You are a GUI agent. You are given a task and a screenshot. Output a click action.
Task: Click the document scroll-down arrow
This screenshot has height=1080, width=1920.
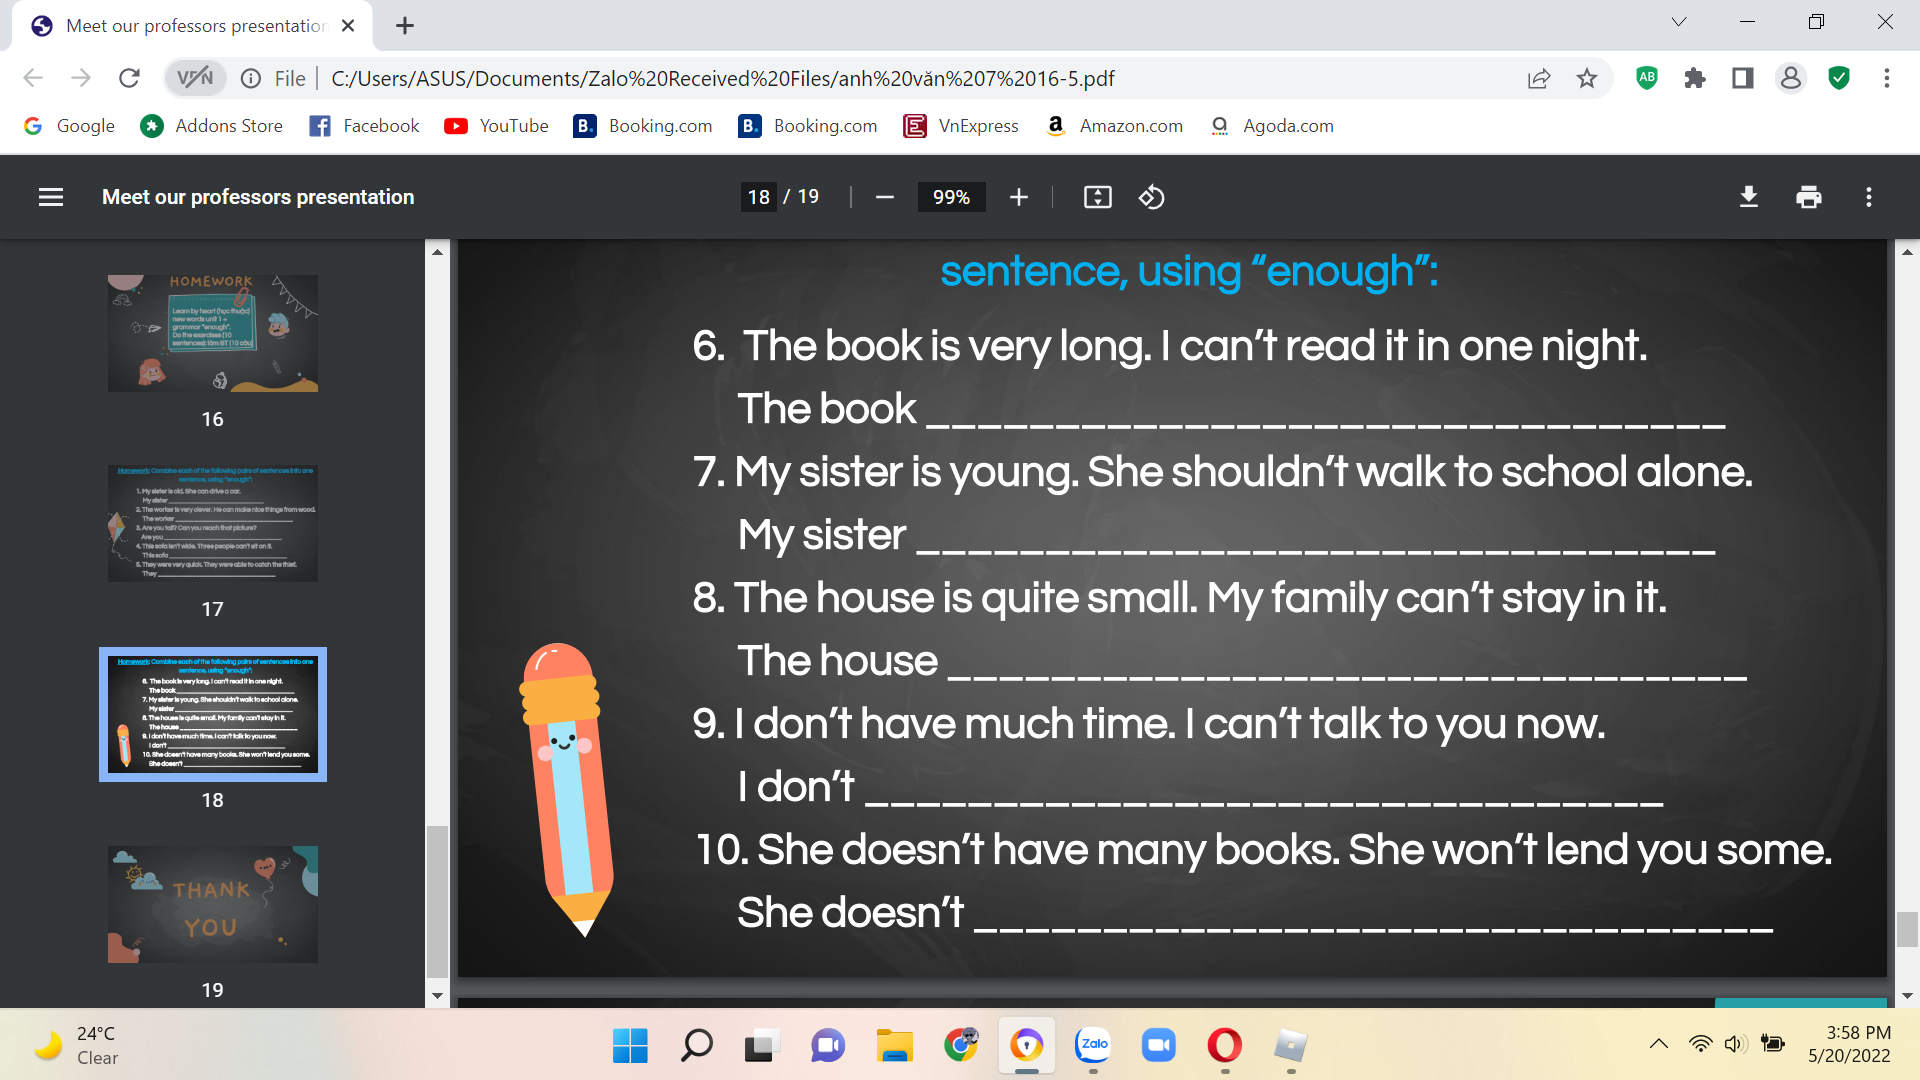pyautogui.click(x=1907, y=996)
